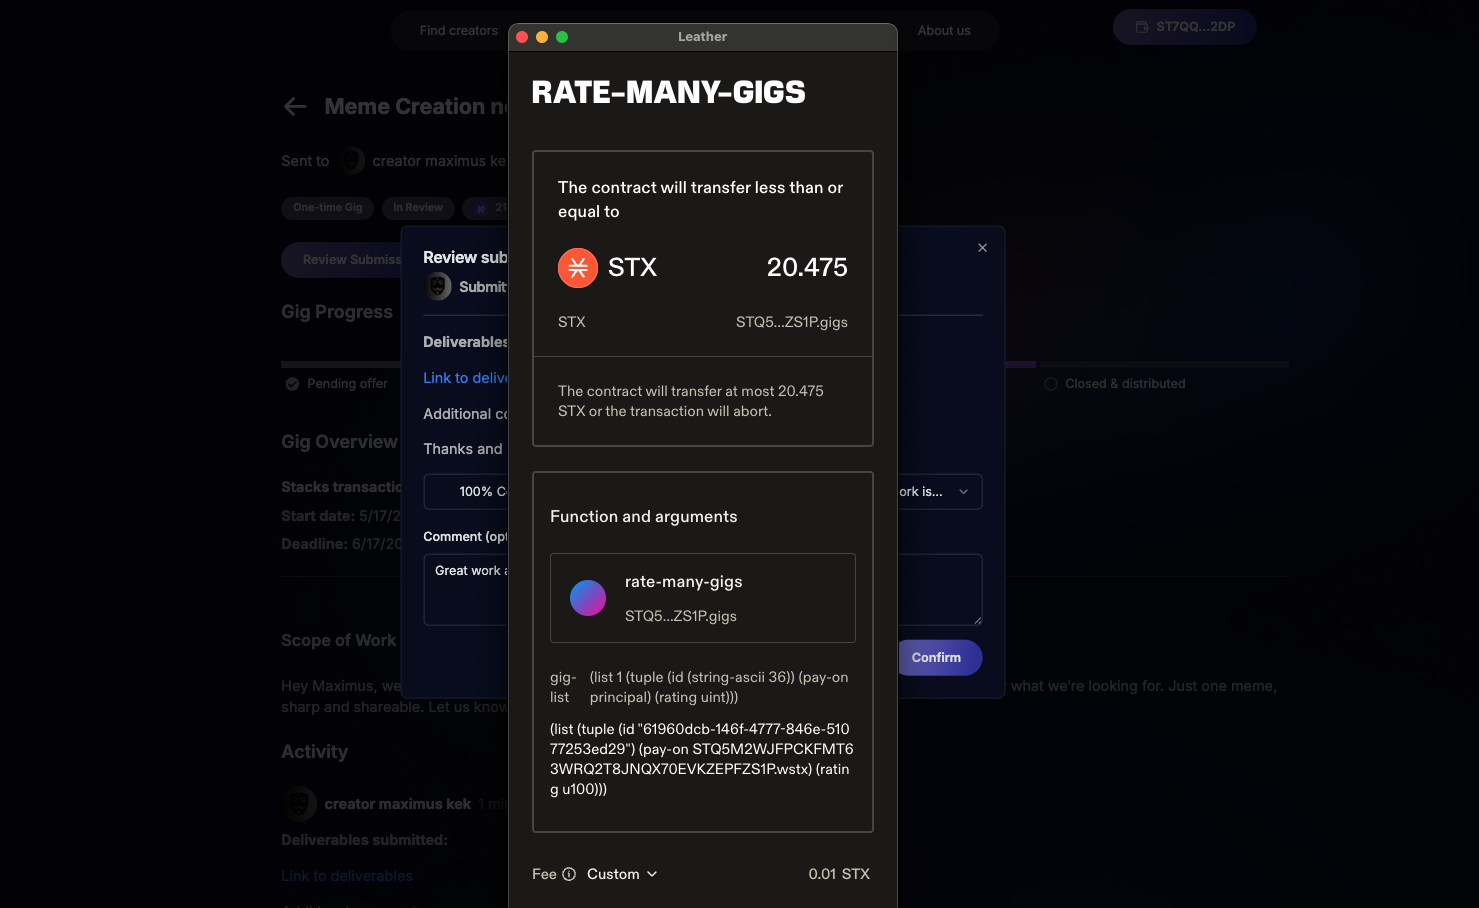Viewport: 1479px width, 908px height.
Task: Click the gradient avatar beside rate-many-gigs
Action: click(588, 598)
